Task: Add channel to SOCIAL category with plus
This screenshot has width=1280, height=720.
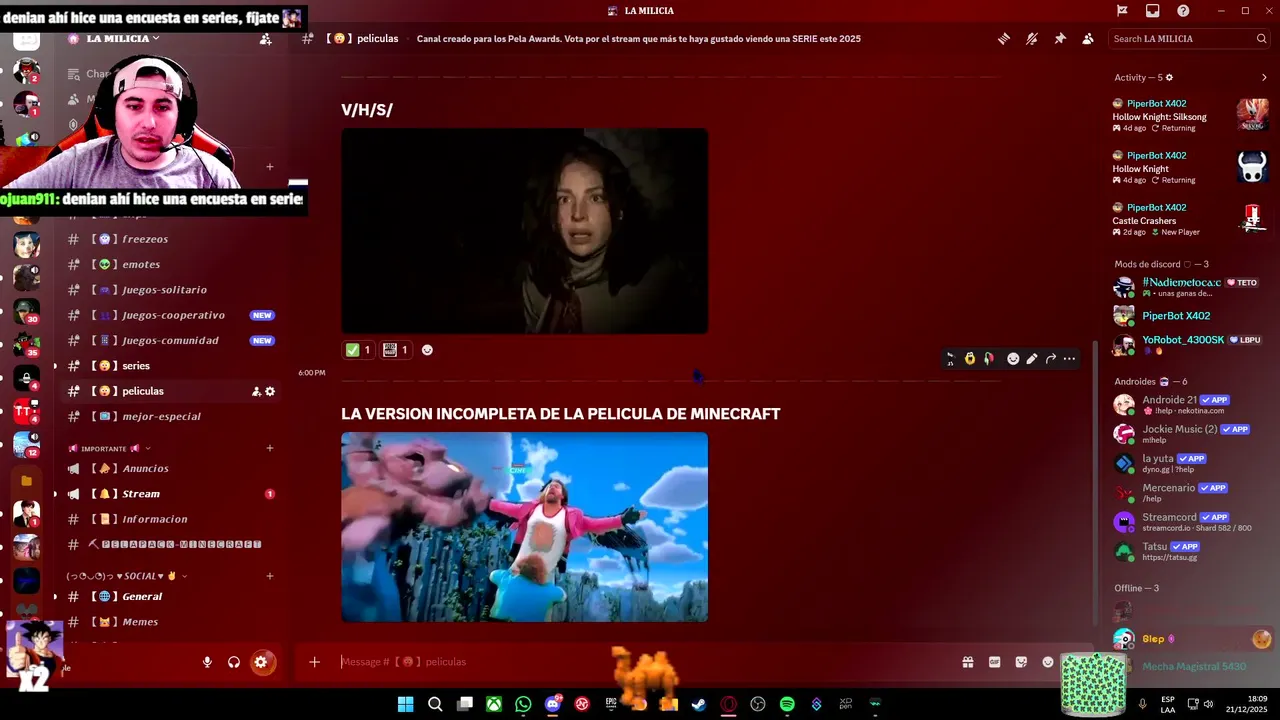Action: tap(270, 576)
